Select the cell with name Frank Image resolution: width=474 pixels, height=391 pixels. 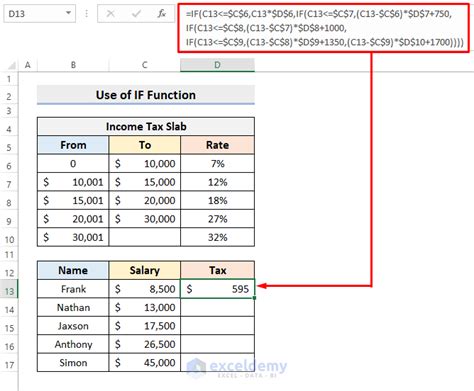coord(73,289)
